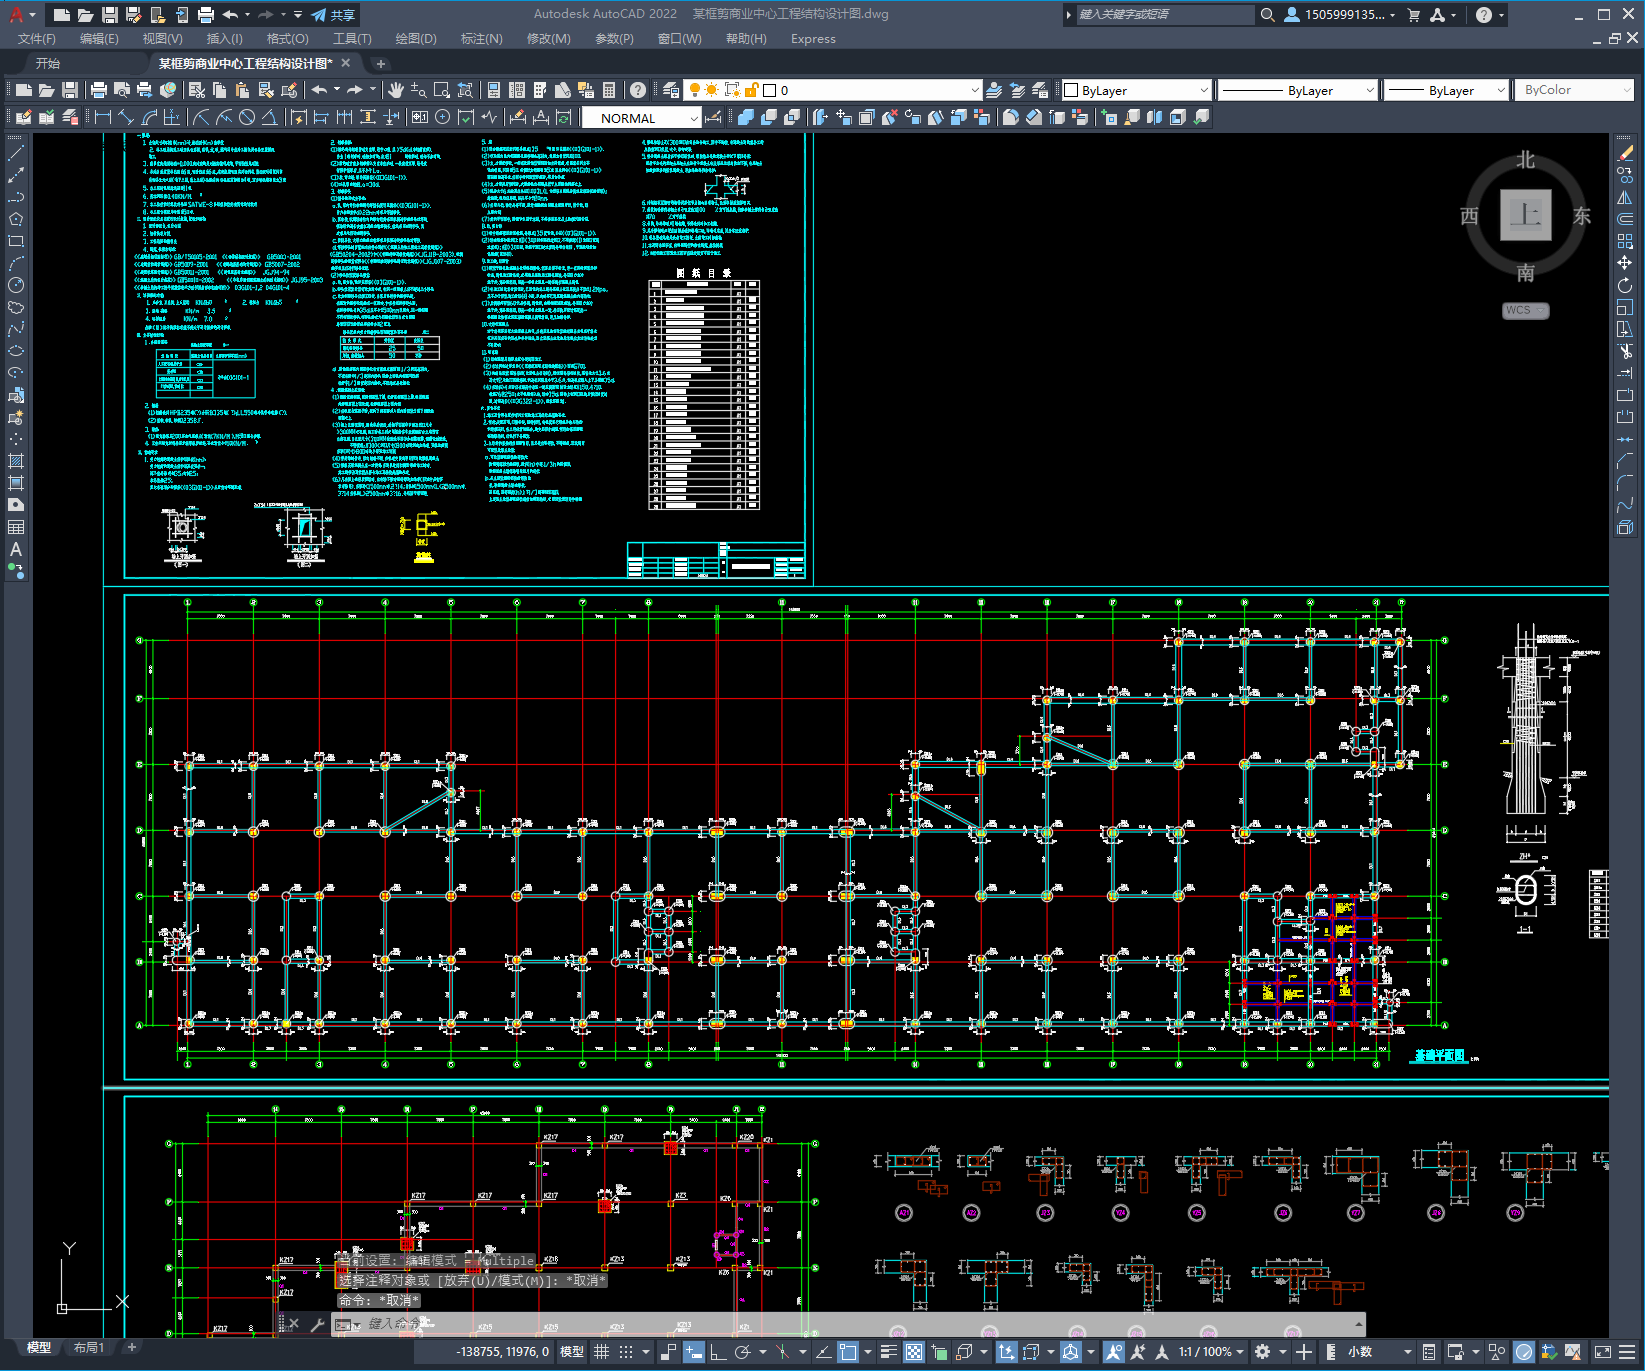The image size is (1645, 1371).
Task: Select the Multiline Text 'A' tool
Action: (16, 549)
